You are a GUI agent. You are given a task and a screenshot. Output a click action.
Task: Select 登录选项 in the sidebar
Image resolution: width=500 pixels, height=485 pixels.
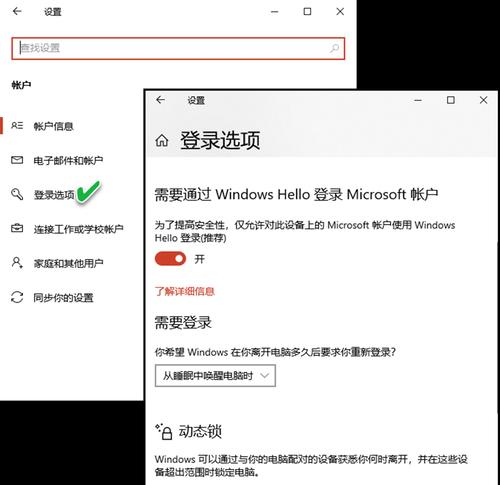point(54,195)
